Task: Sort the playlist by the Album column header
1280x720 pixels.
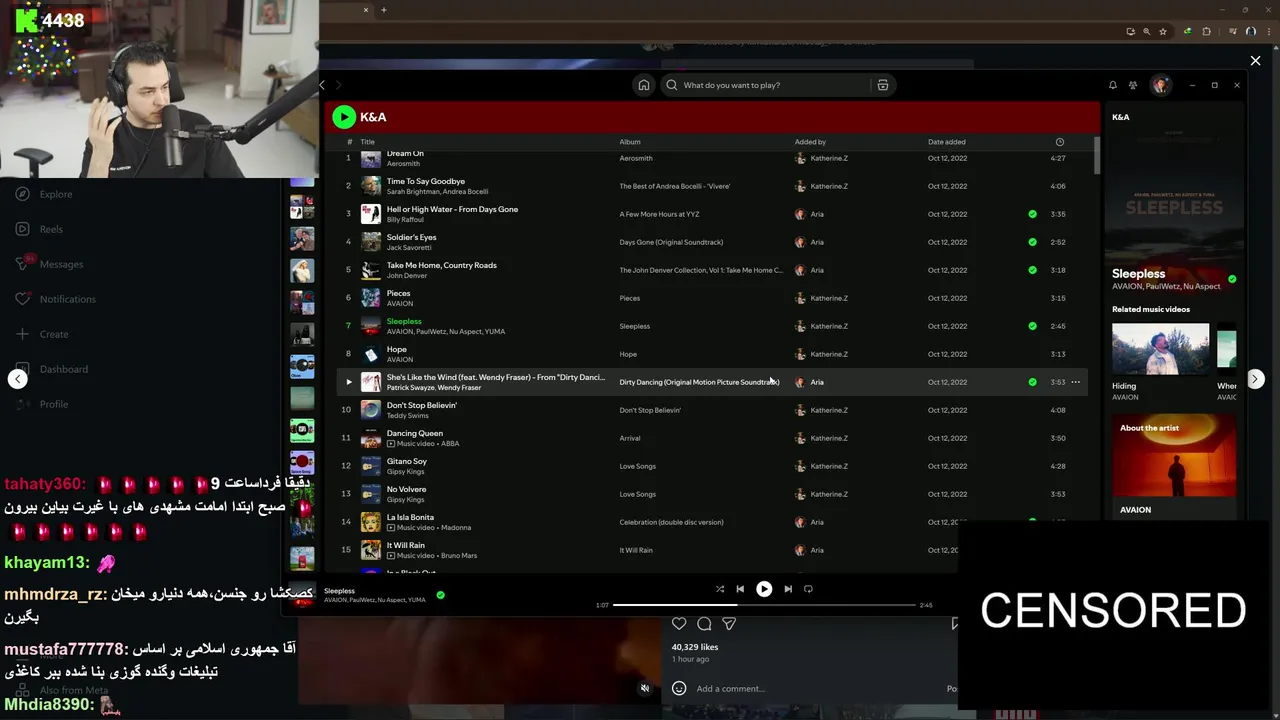Action: pos(630,142)
